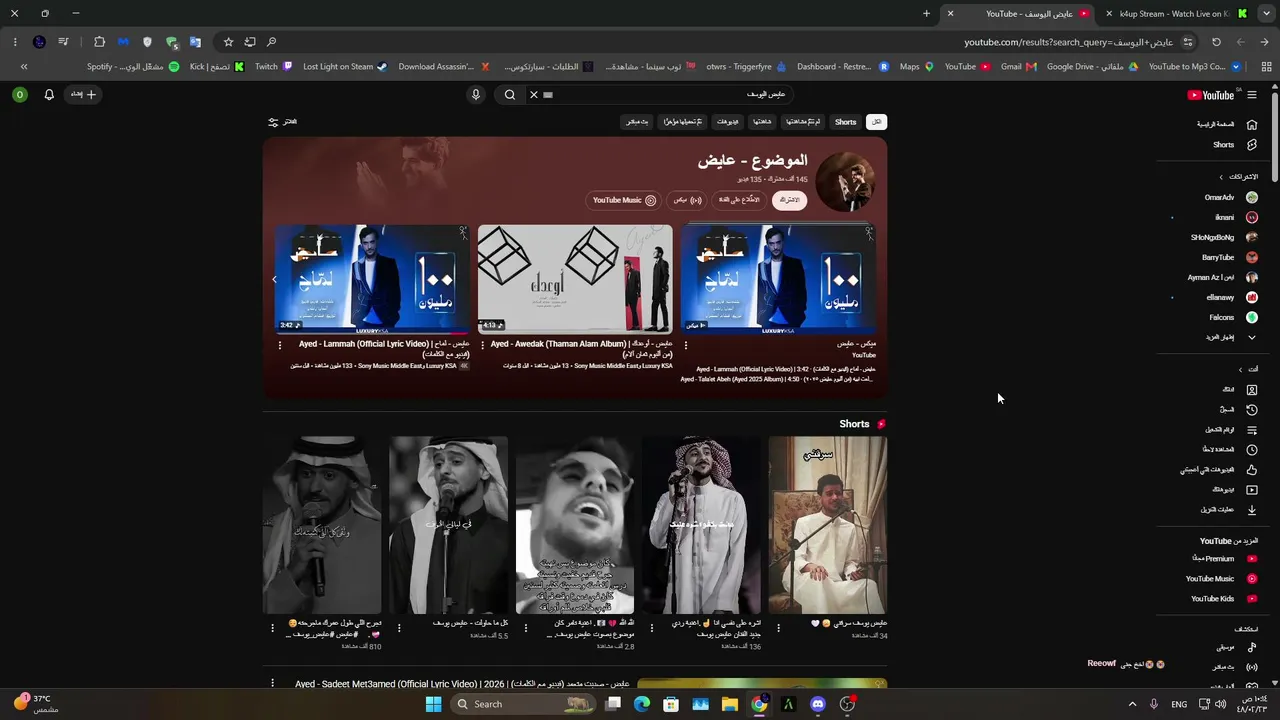Expand the You section header arrow
Screen dimensions: 1280x720
1240,369
